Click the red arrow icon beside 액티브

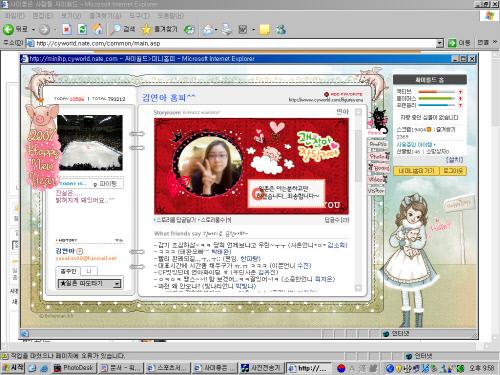pyautogui.click(x=460, y=92)
